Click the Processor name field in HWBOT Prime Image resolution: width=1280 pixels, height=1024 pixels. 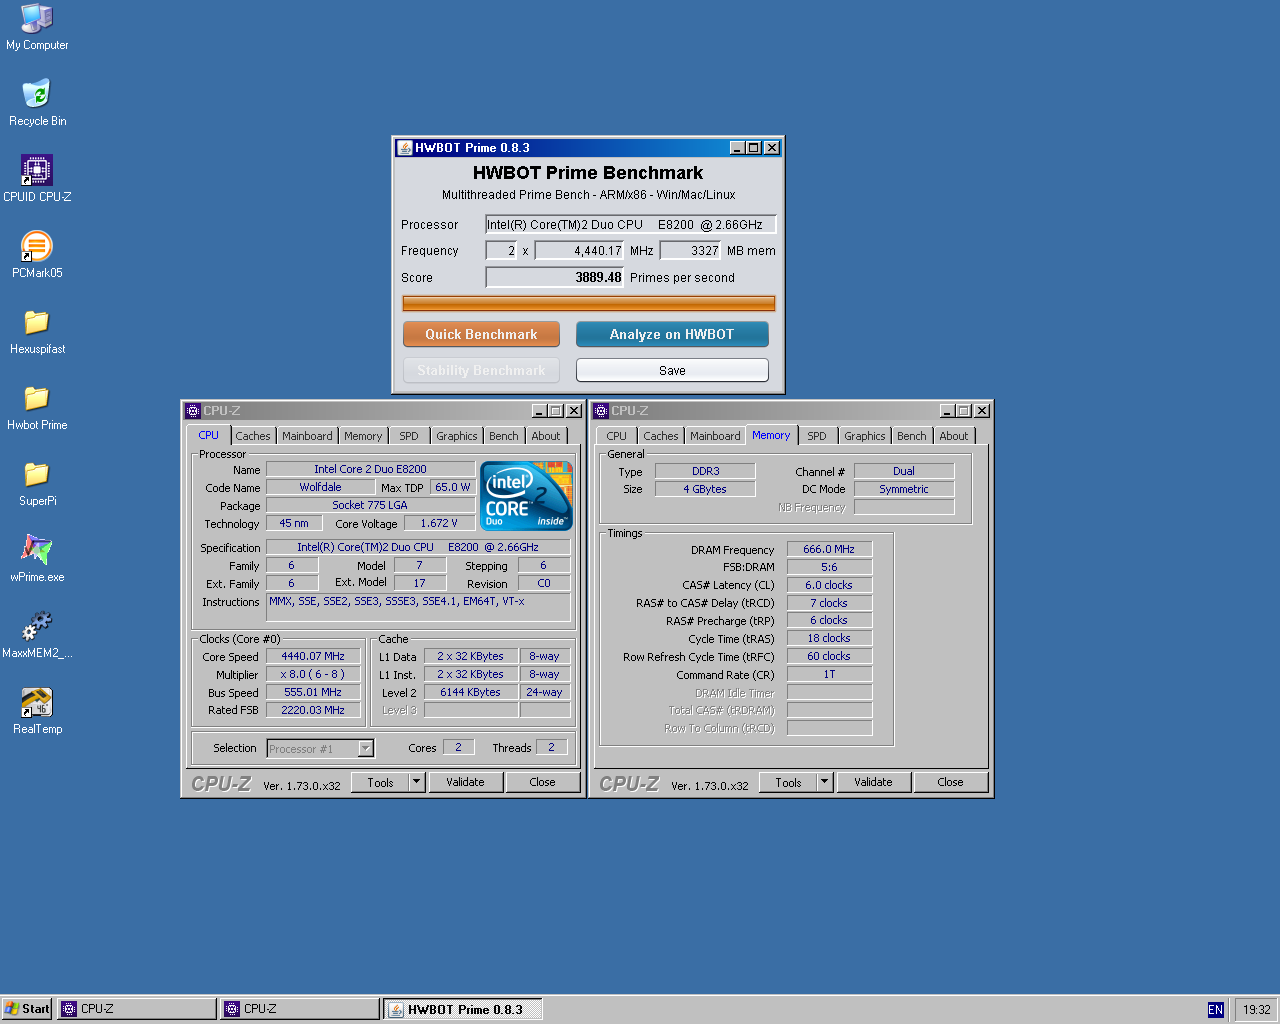pos(631,225)
